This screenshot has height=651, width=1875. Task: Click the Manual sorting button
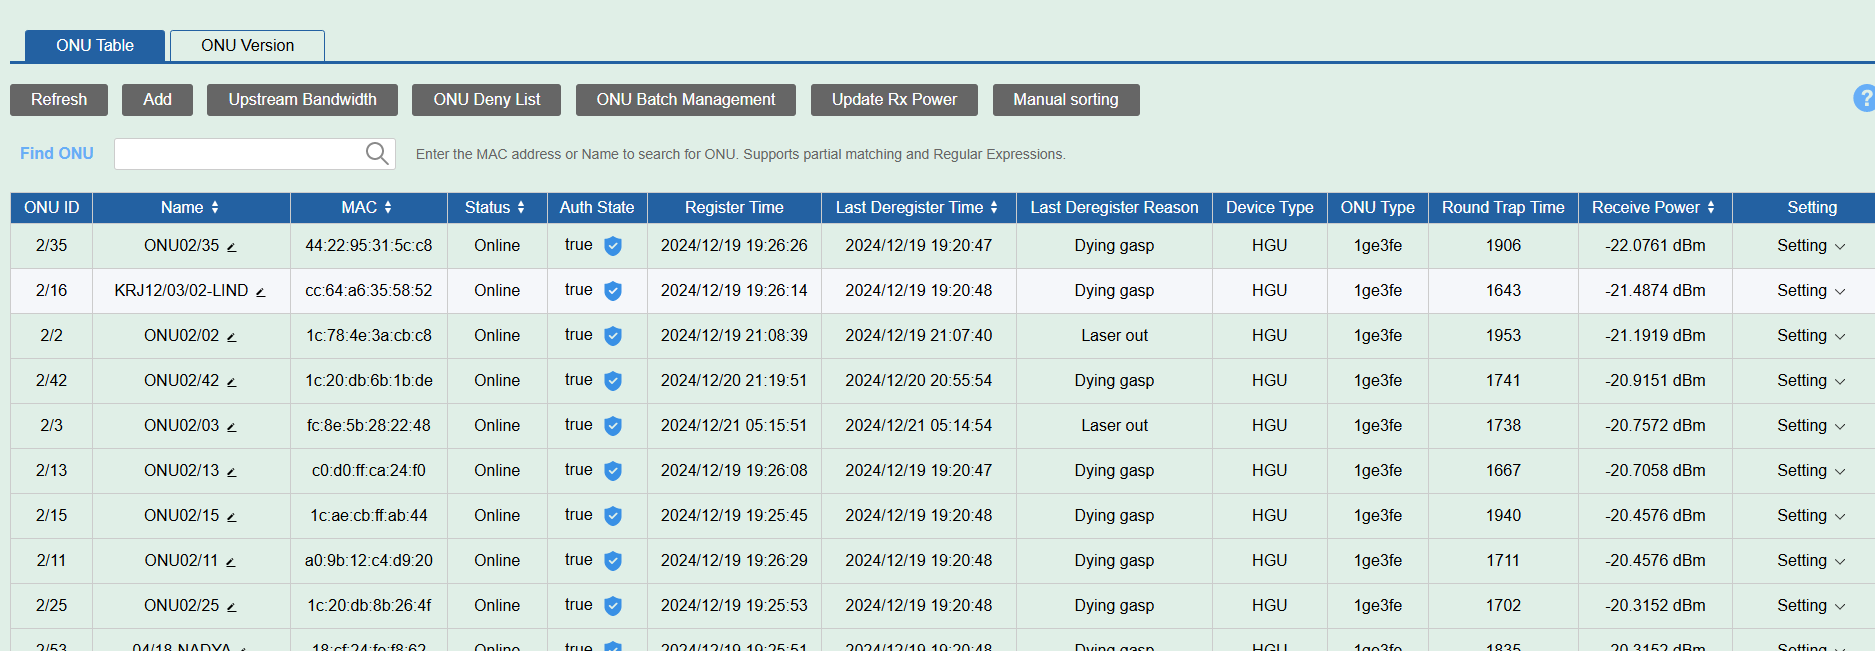1066,99
